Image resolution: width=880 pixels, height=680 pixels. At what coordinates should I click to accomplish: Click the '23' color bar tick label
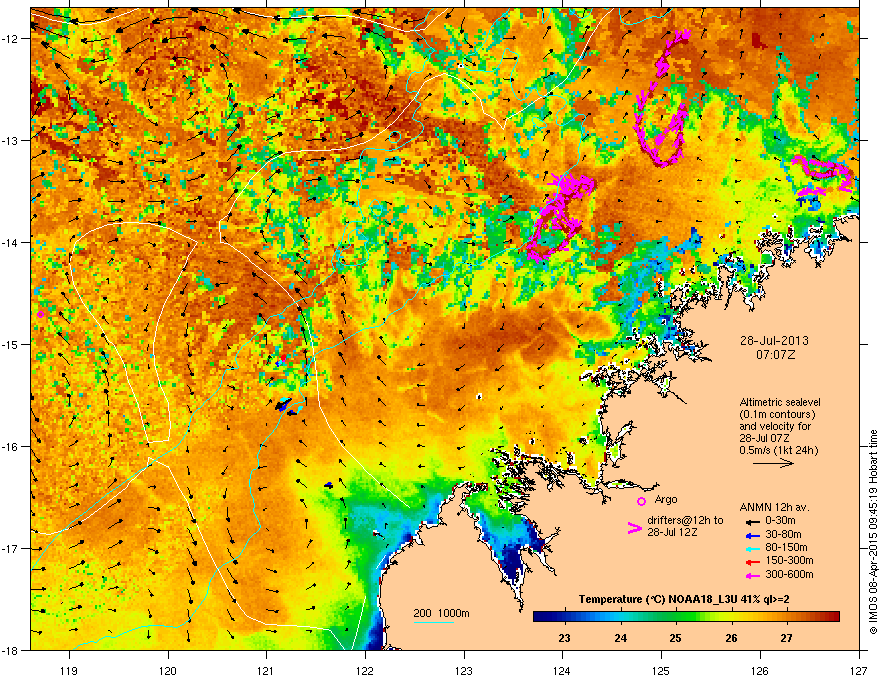point(564,638)
